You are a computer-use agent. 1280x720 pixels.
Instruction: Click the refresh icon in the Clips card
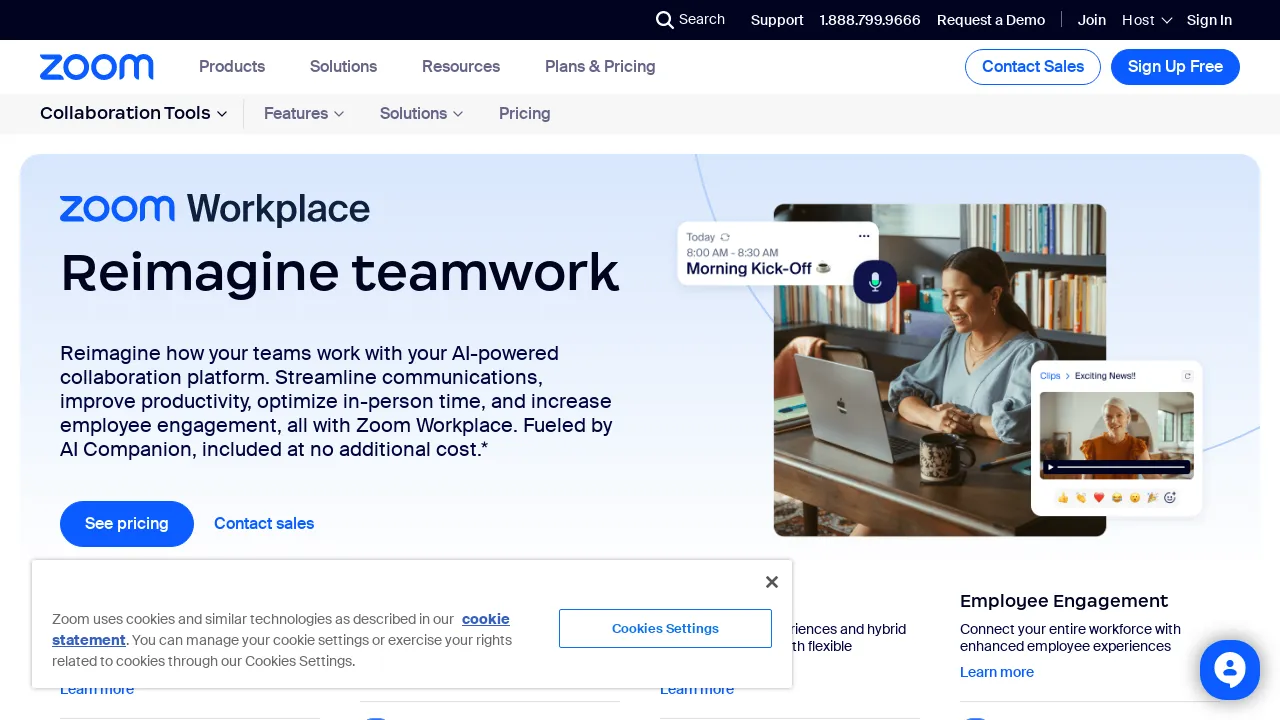pyautogui.click(x=1187, y=376)
